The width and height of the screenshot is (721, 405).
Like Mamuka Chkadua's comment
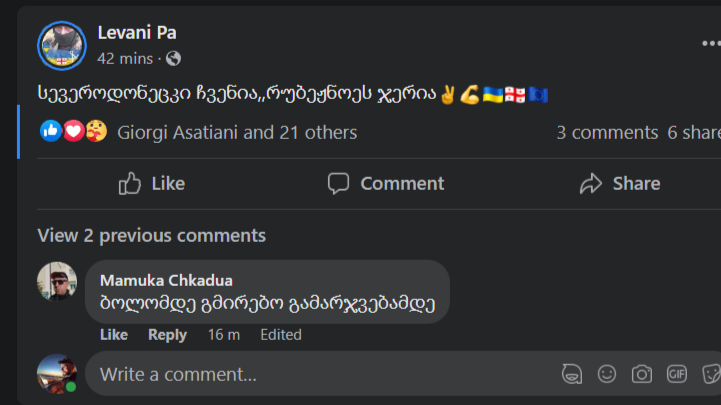[114, 335]
